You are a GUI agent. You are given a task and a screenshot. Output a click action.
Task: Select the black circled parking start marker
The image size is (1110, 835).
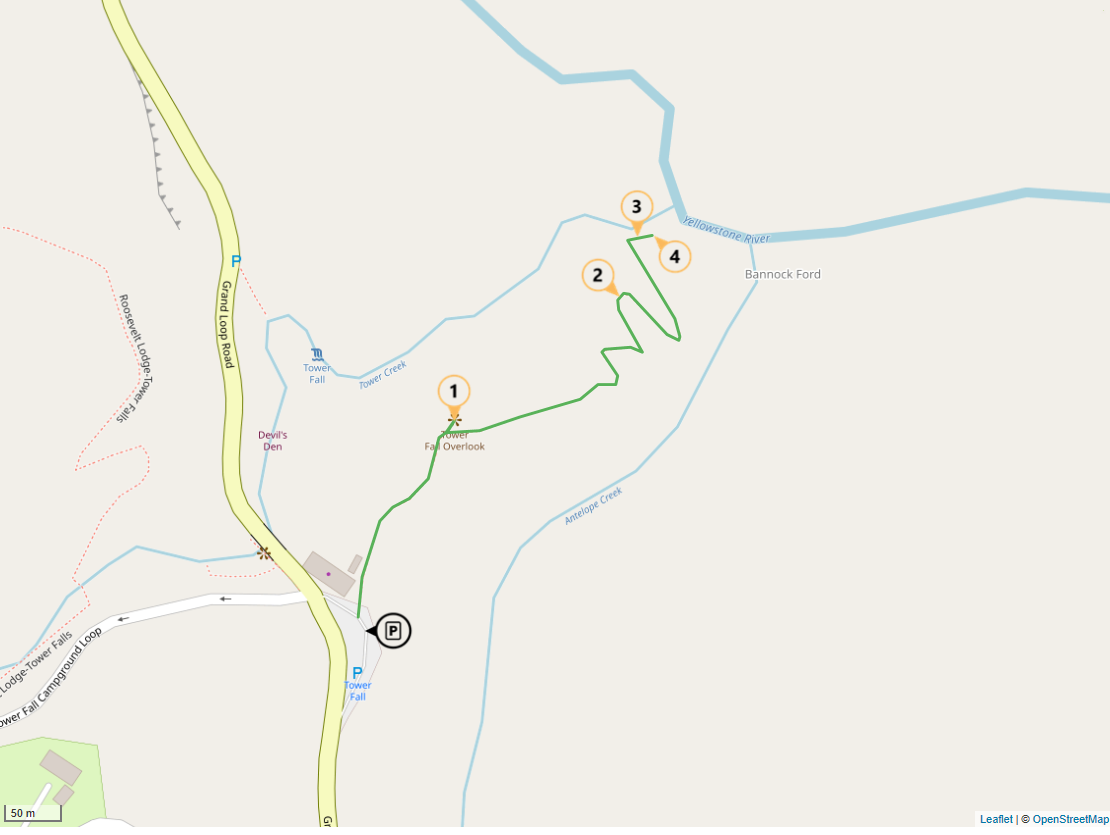[392, 630]
